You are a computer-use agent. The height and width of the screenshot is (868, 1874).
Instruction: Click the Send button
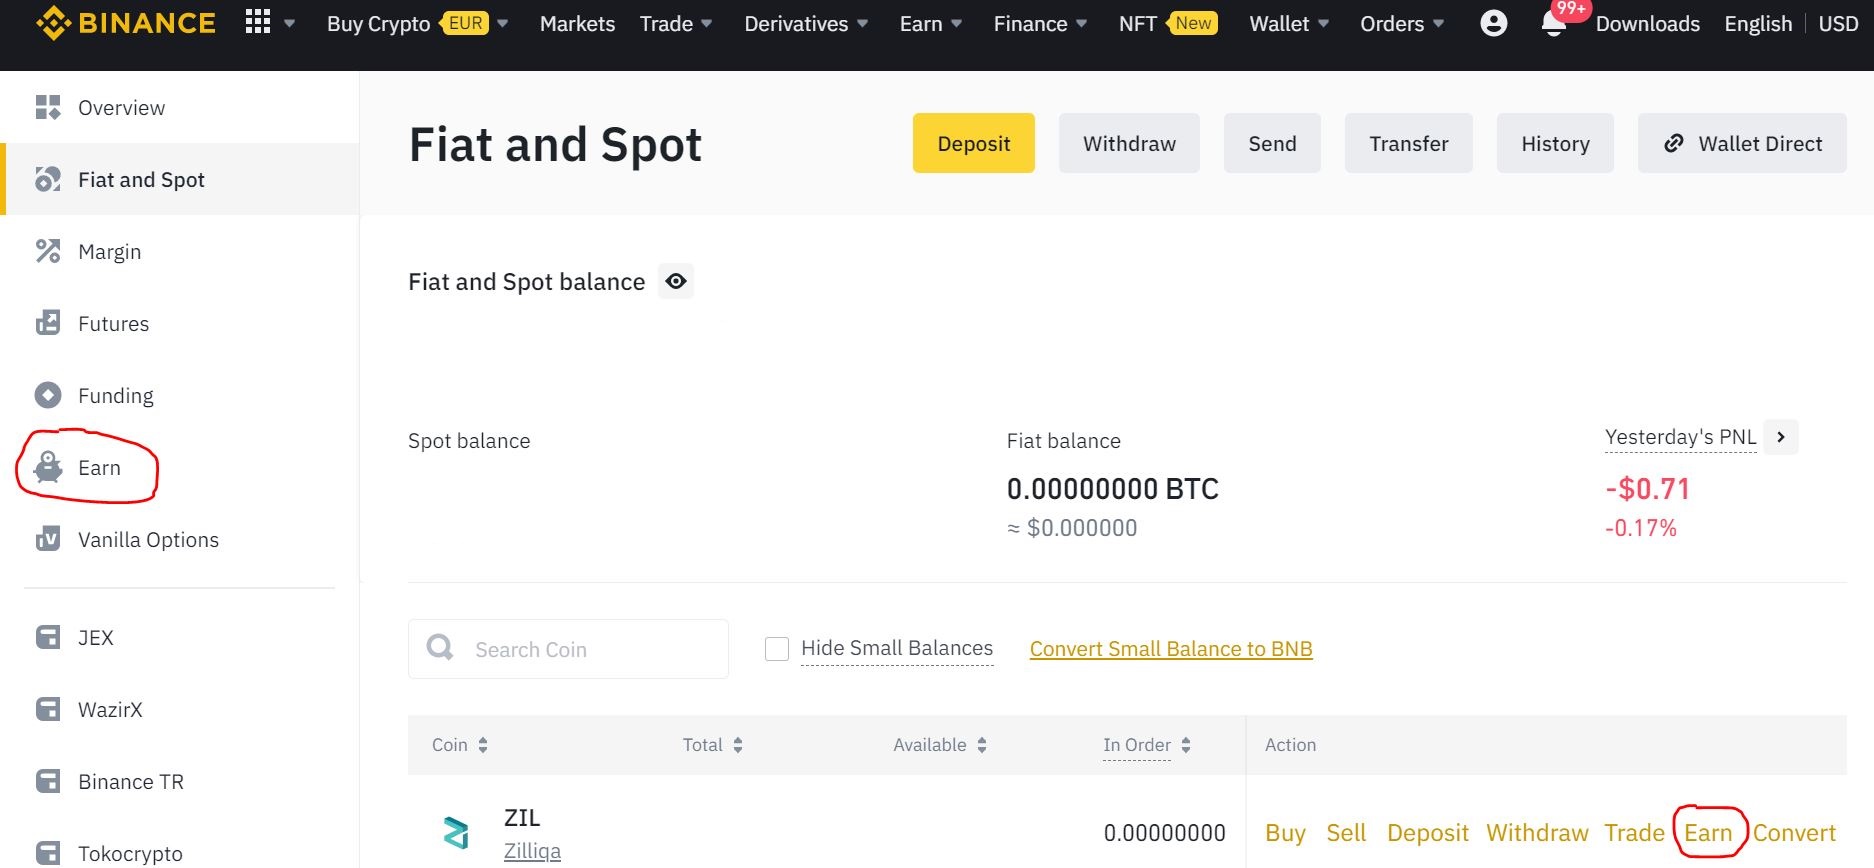click(1272, 143)
